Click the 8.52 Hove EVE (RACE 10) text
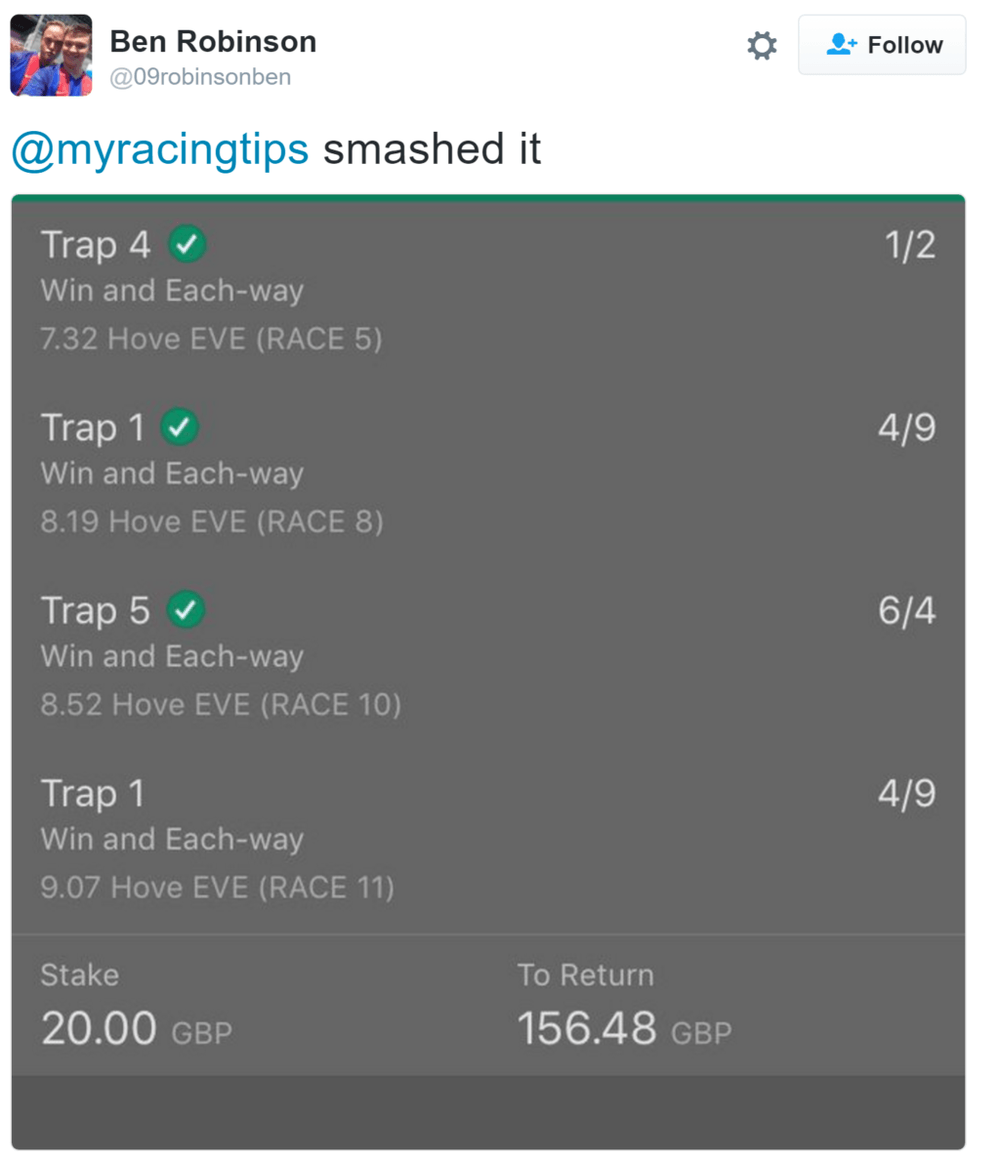Viewport: 1000px width, 1160px height. 221,705
